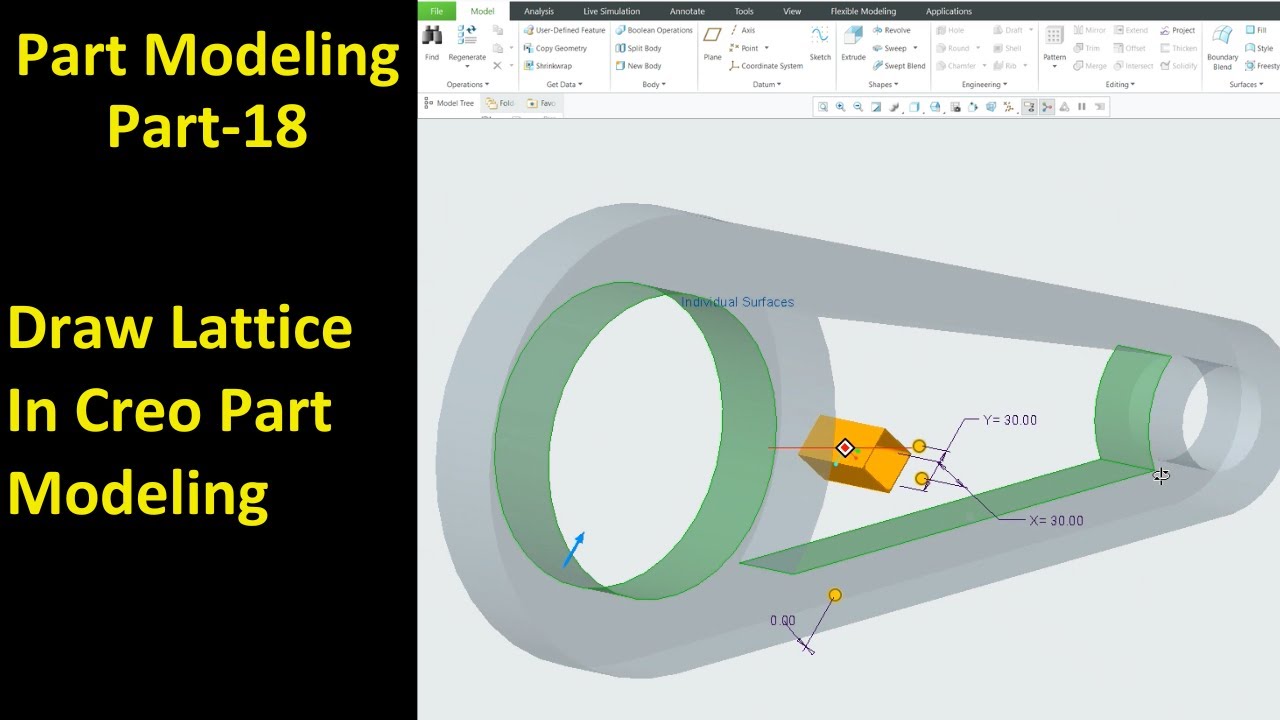The image size is (1280, 720).
Task: Click the Repaint icon in graphics toolbar
Action: click(x=876, y=107)
